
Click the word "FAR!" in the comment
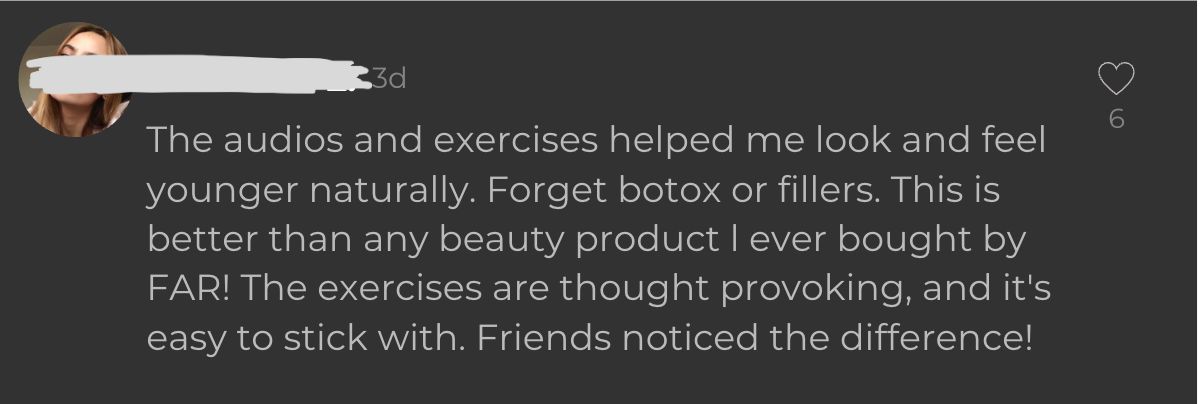[x=189, y=288]
